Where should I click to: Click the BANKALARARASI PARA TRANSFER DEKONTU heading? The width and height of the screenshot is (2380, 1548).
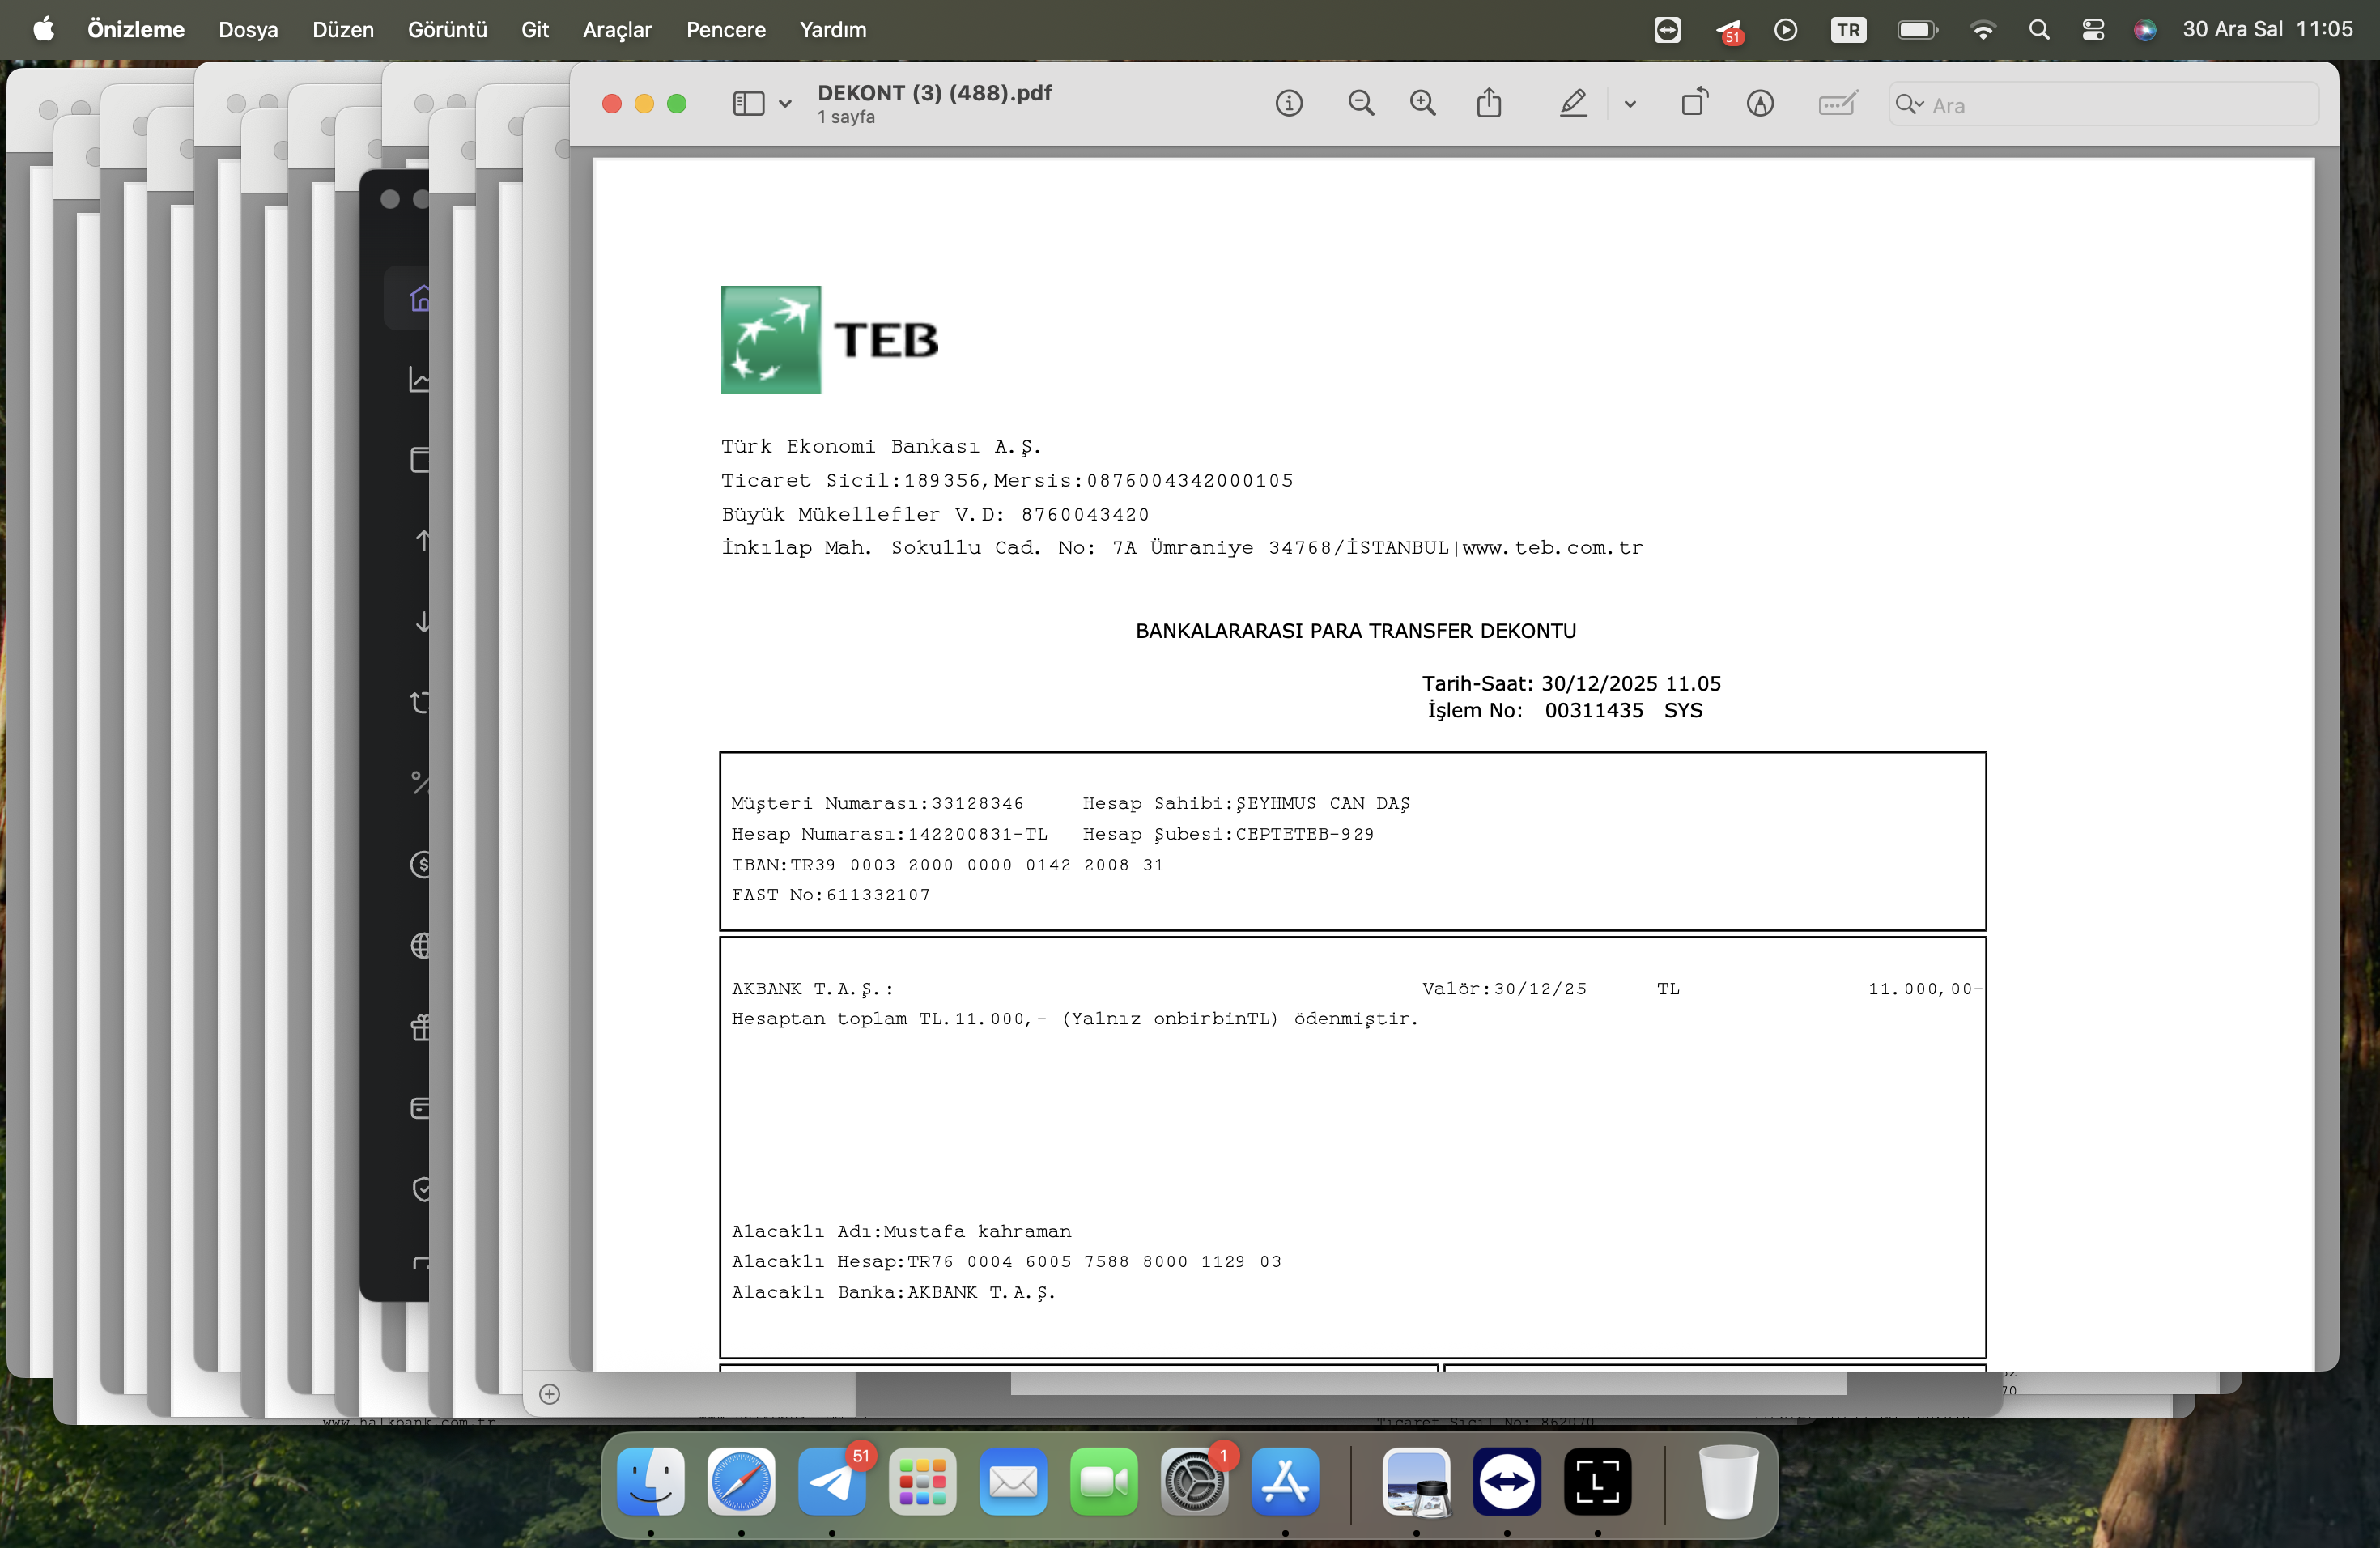(1356, 631)
